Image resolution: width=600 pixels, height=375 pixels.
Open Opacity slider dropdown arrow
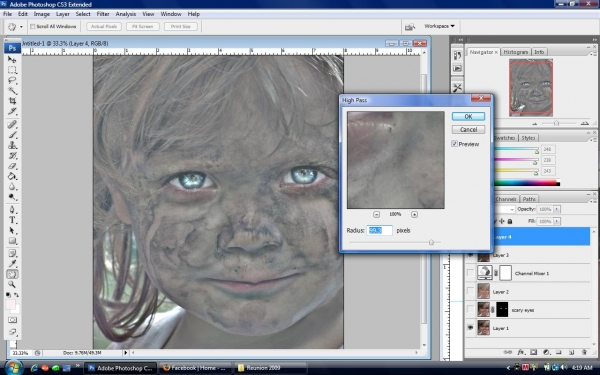pos(557,209)
